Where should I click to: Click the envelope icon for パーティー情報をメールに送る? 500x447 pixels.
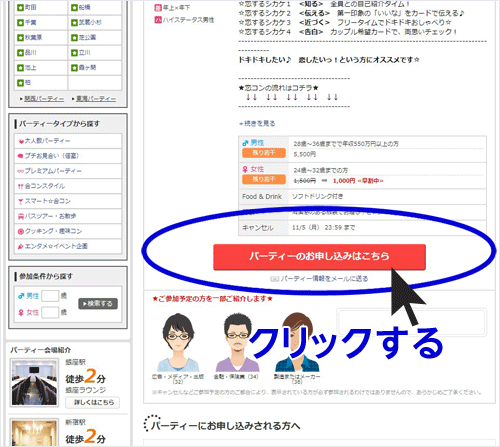[274, 279]
